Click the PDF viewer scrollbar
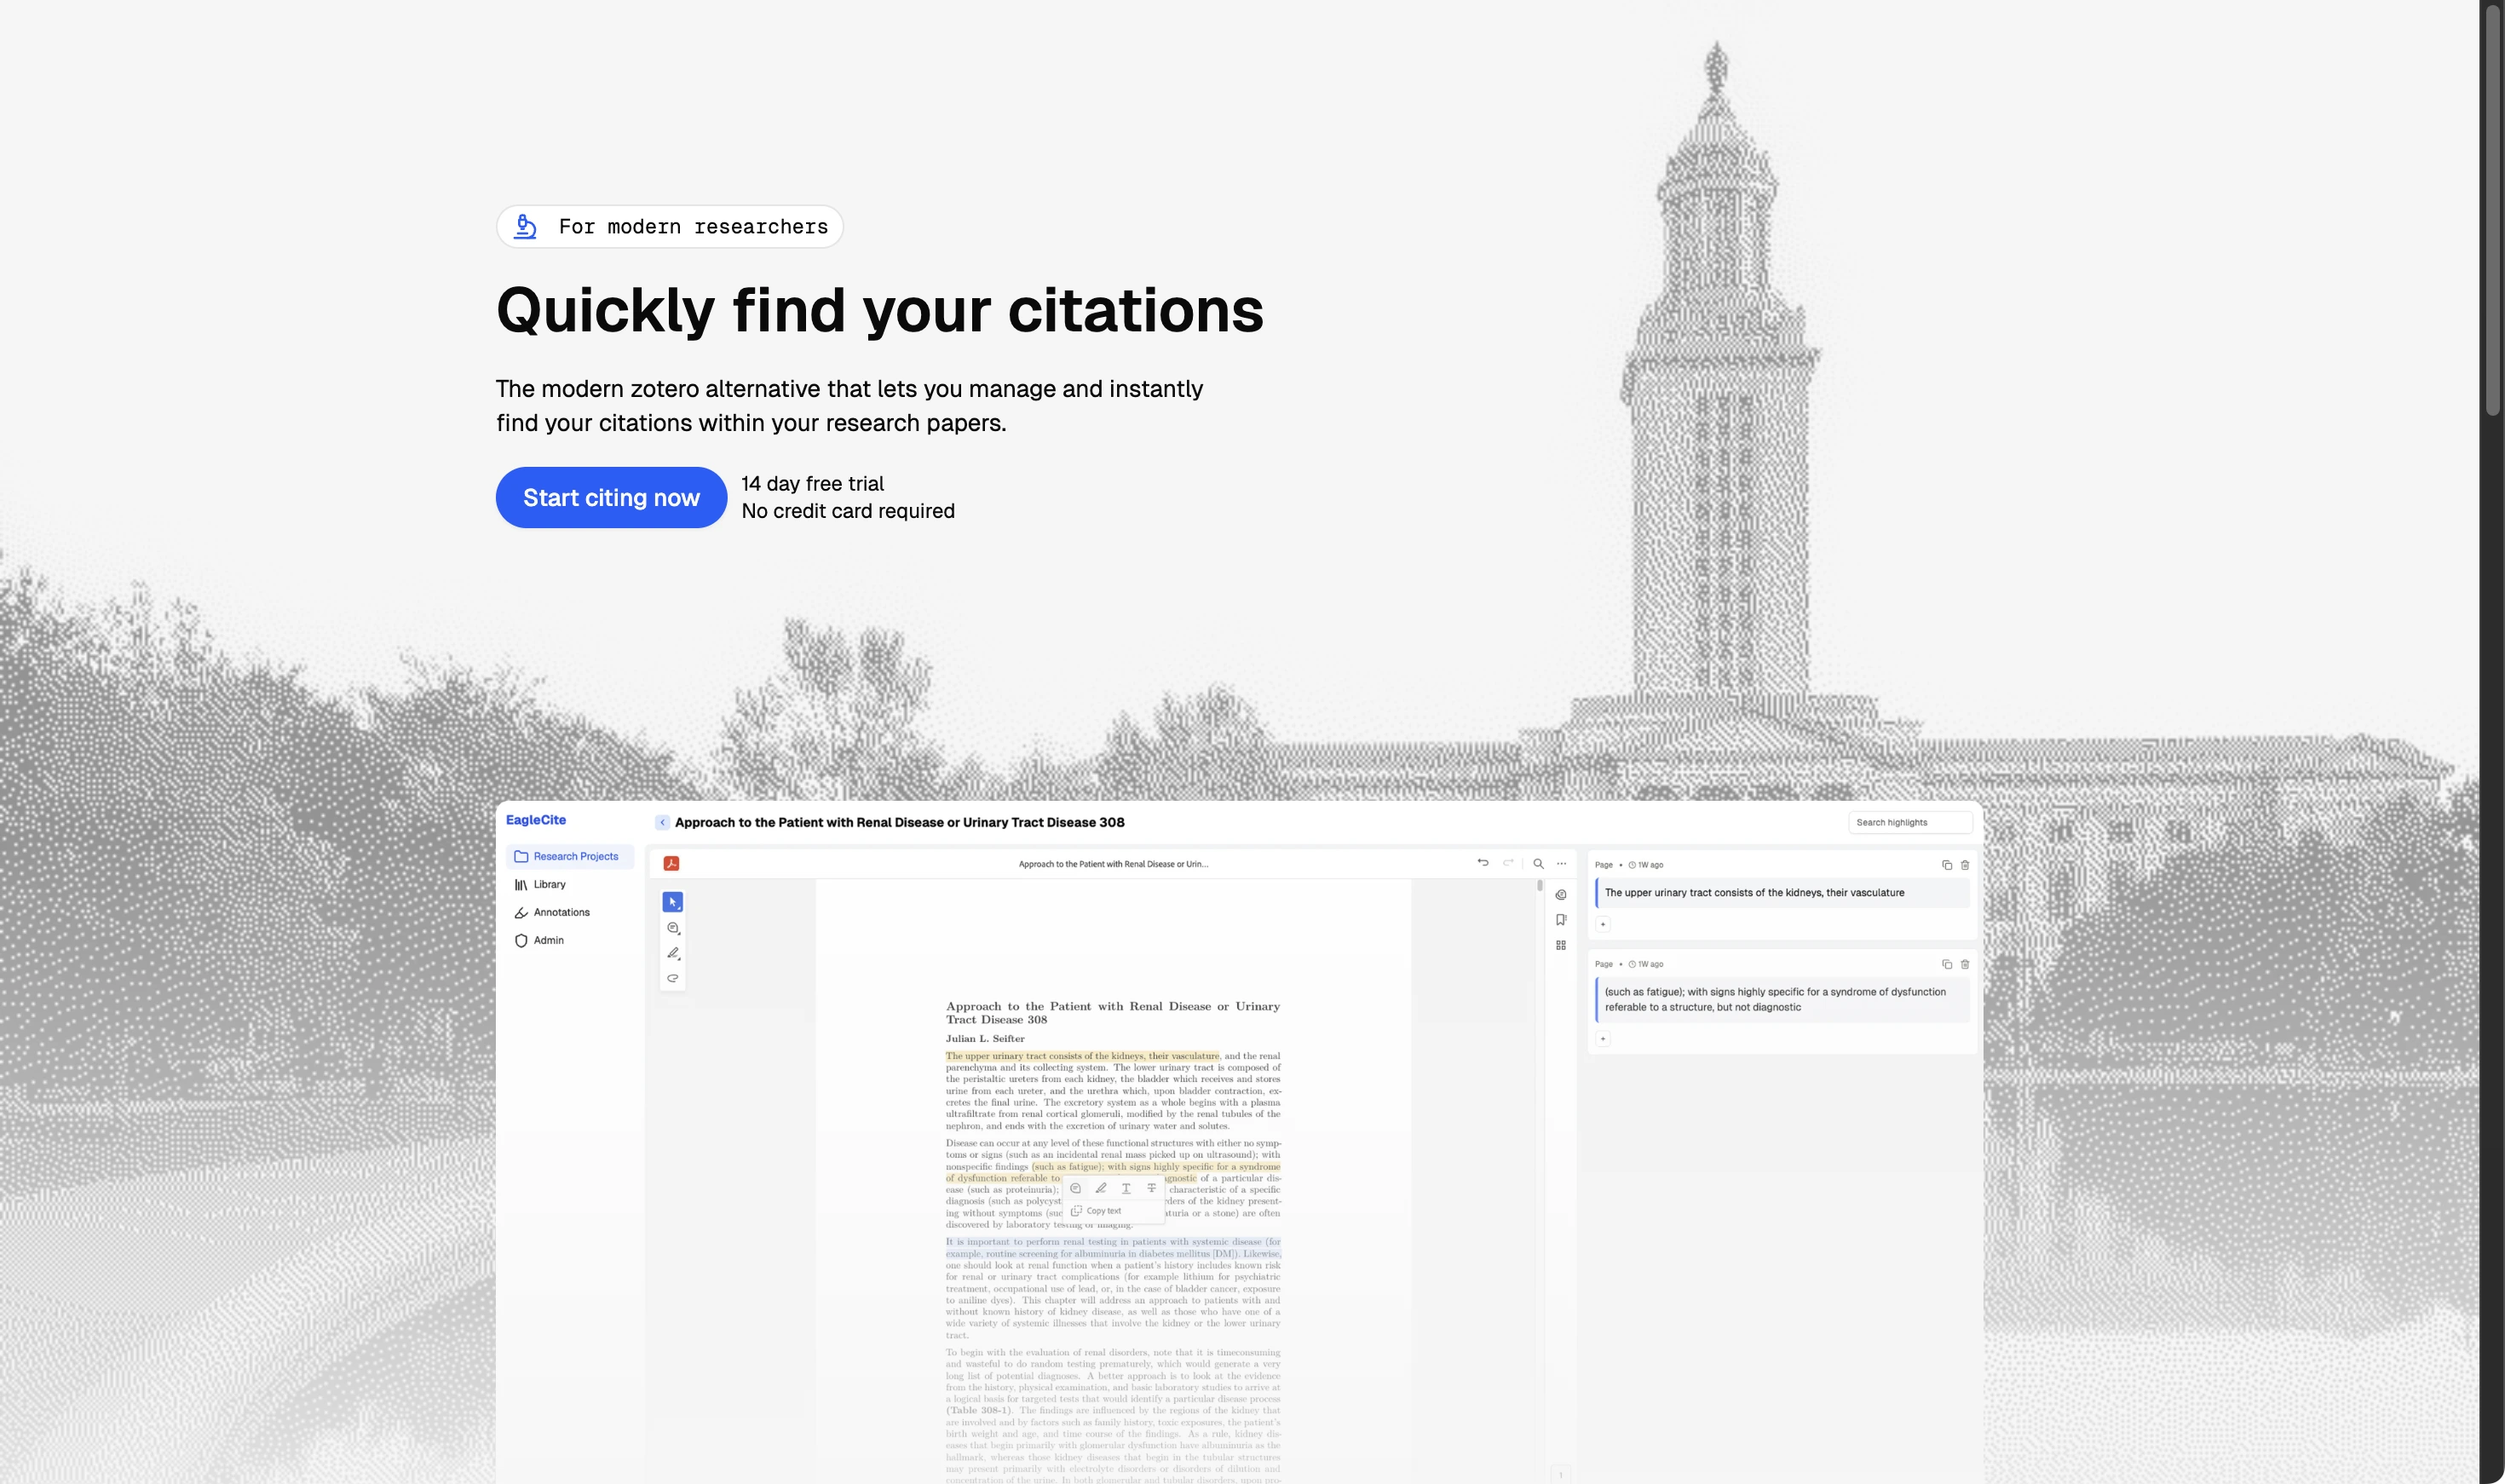 coord(1540,886)
